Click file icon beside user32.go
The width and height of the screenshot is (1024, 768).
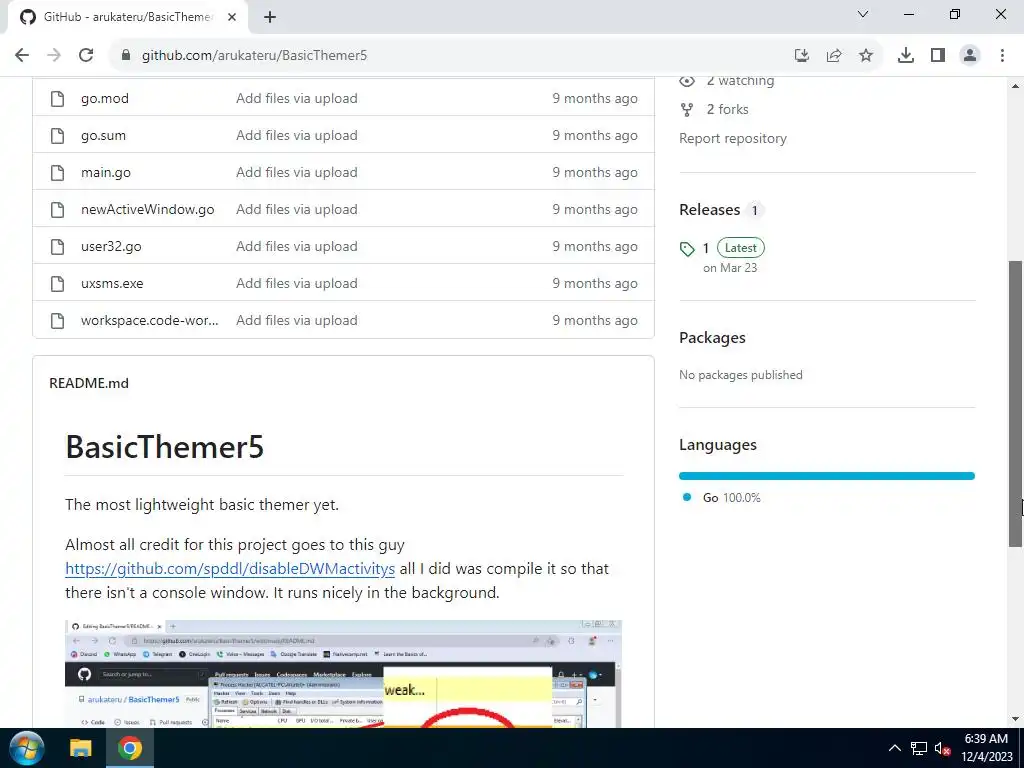57,247
